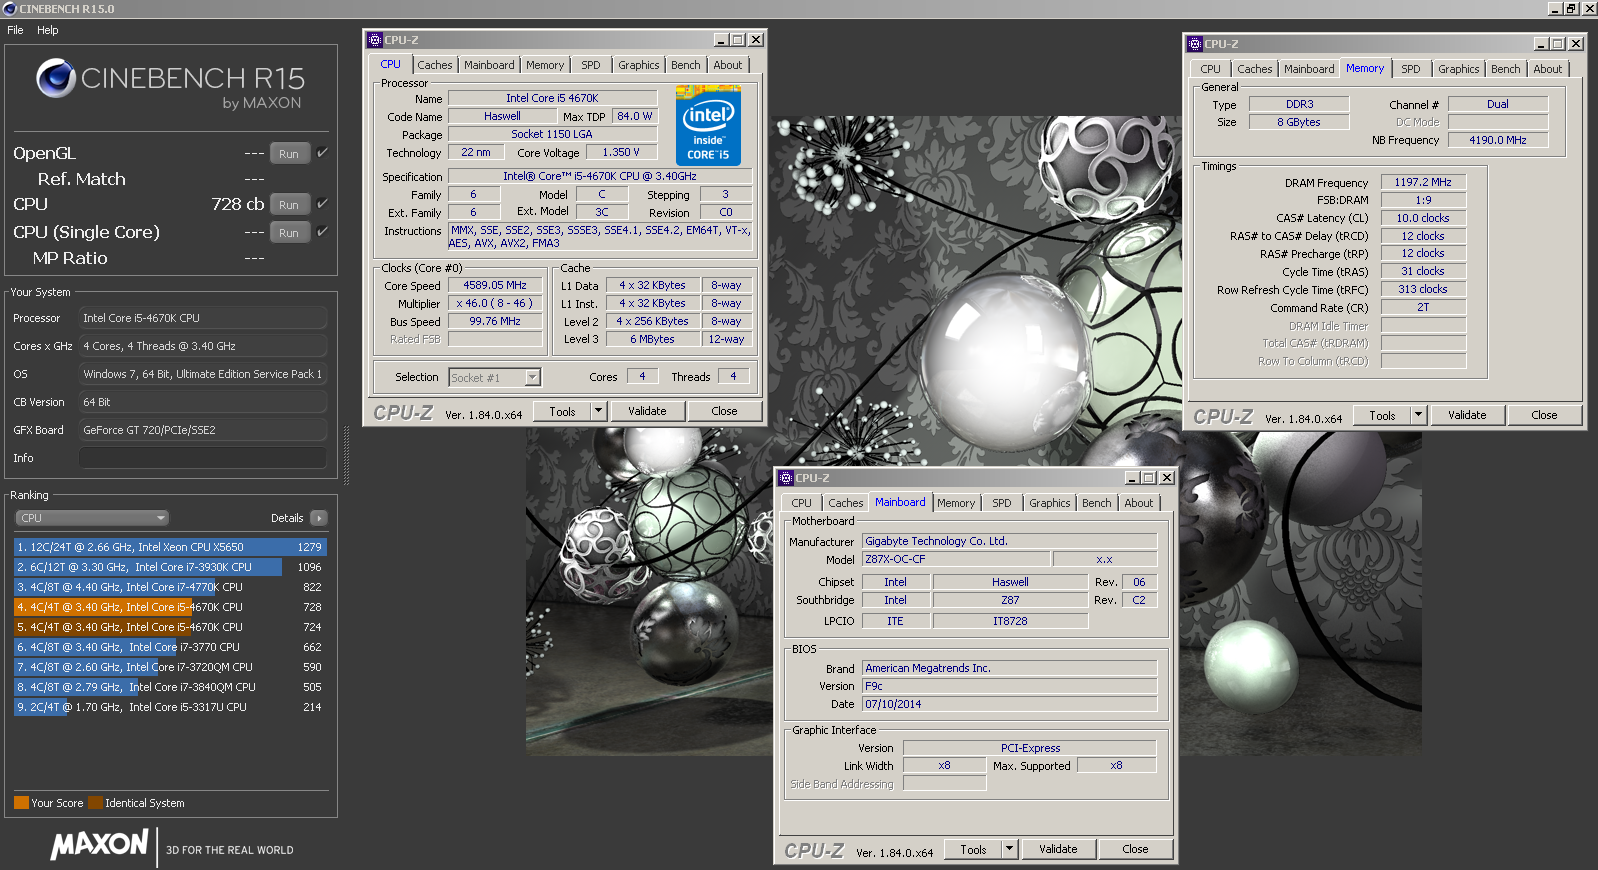Toggle the OpenGL test checkbox
1598x870 pixels.
[x=322, y=153]
